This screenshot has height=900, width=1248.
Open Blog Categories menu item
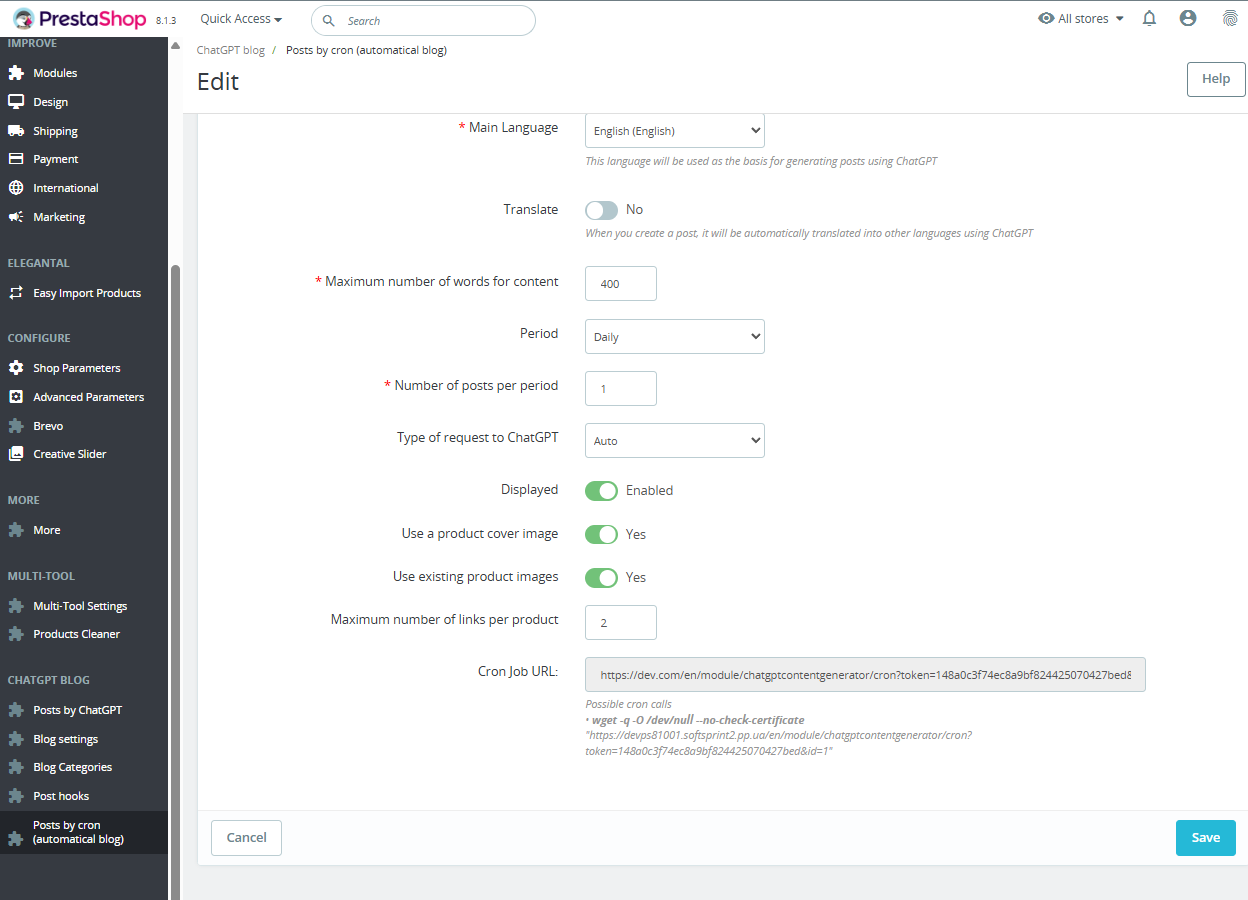pyautogui.click(x=73, y=767)
